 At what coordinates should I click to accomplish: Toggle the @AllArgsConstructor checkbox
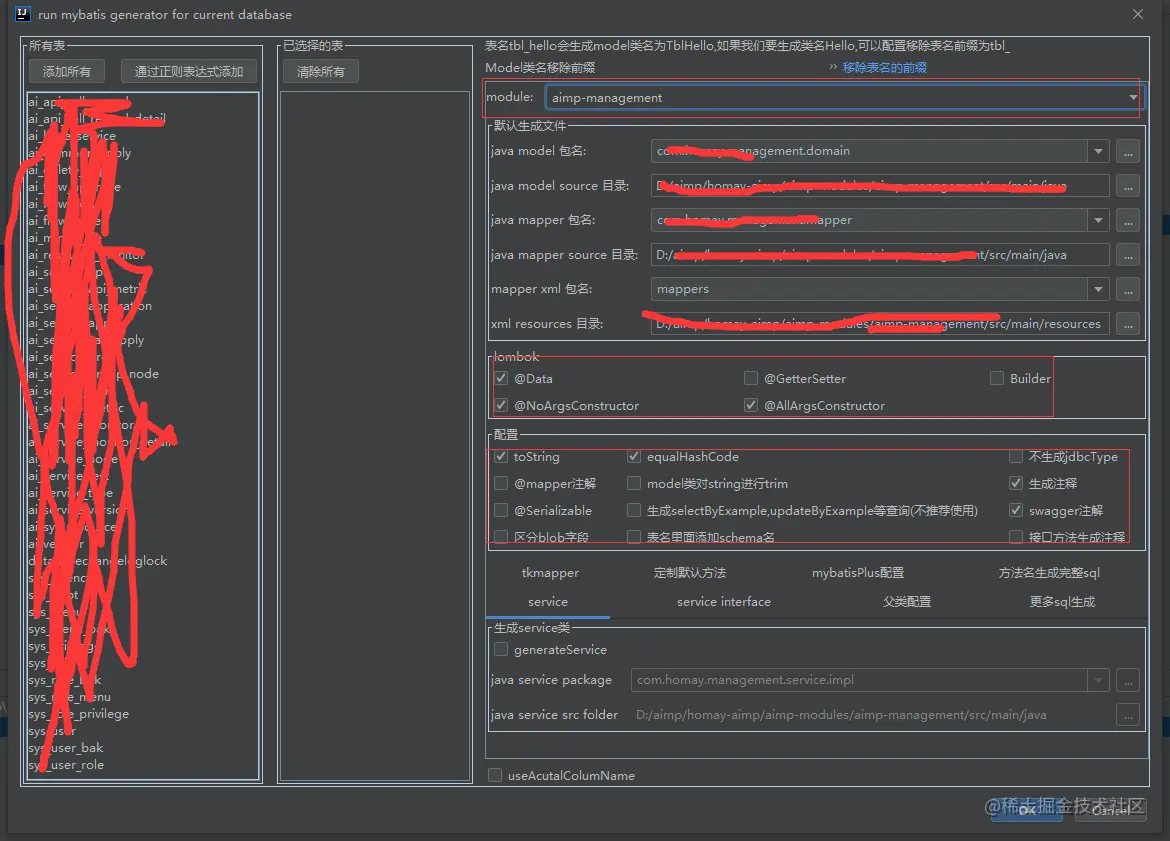[x=751, y=405]
